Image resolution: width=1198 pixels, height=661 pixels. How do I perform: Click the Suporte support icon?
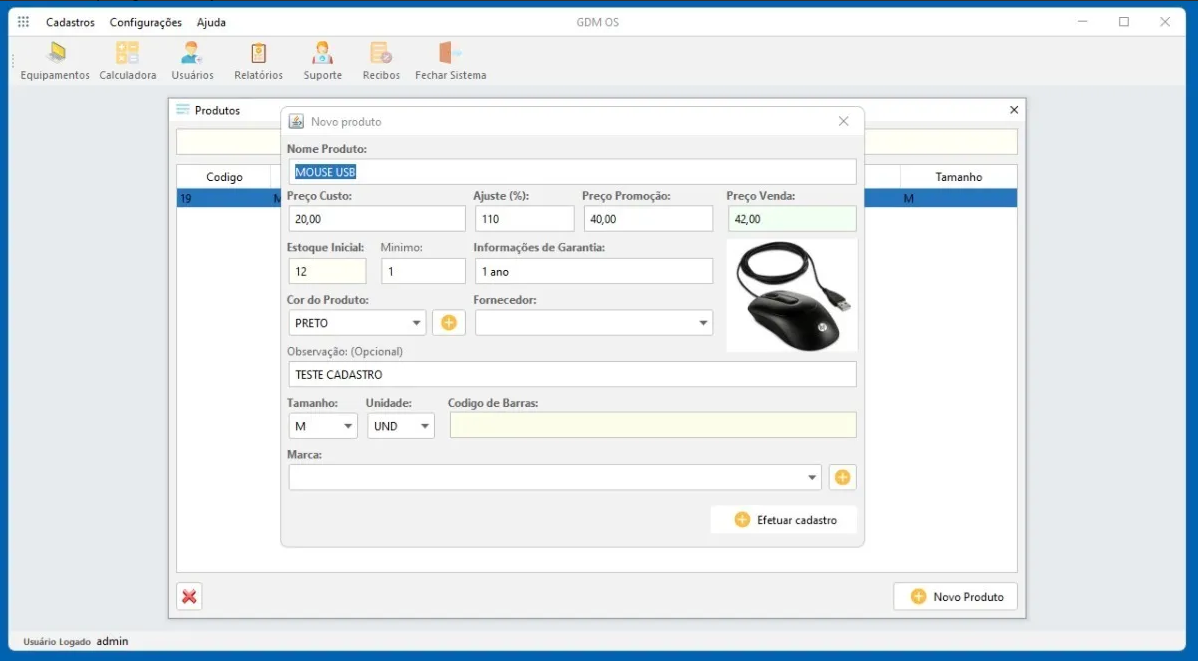[x=322, y=61]
